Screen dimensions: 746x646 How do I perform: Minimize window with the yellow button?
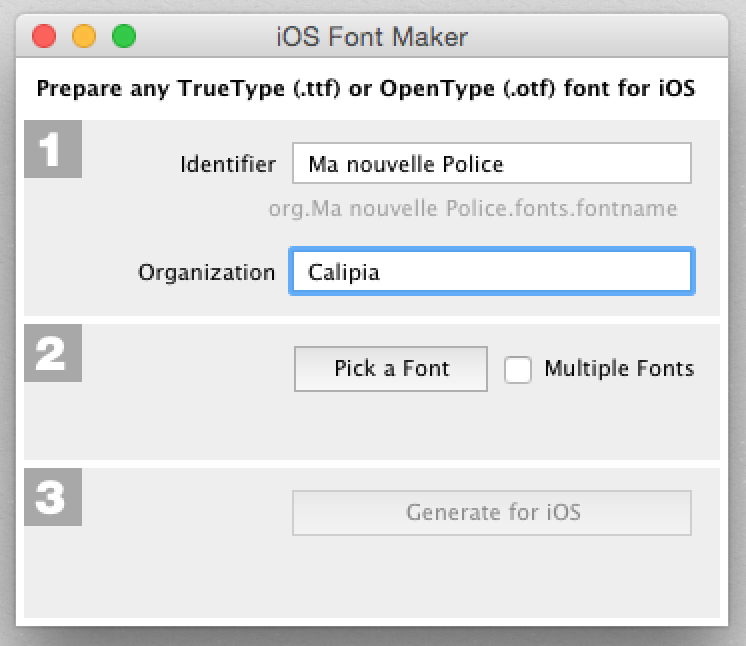coord(84,38)
